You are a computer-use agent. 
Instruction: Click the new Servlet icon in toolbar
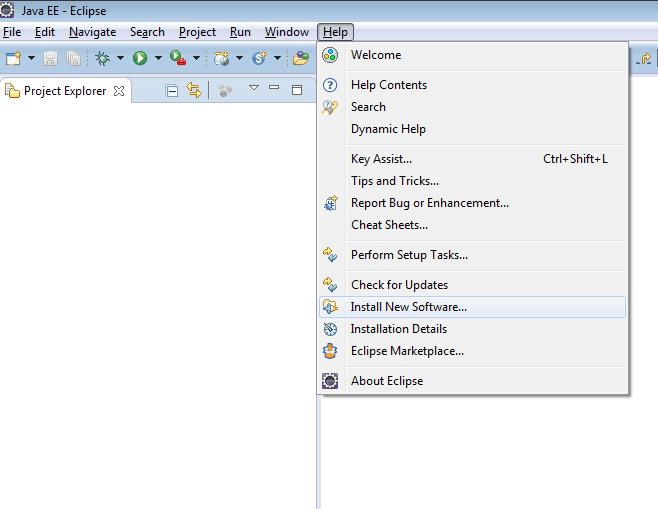pos(259,58)
